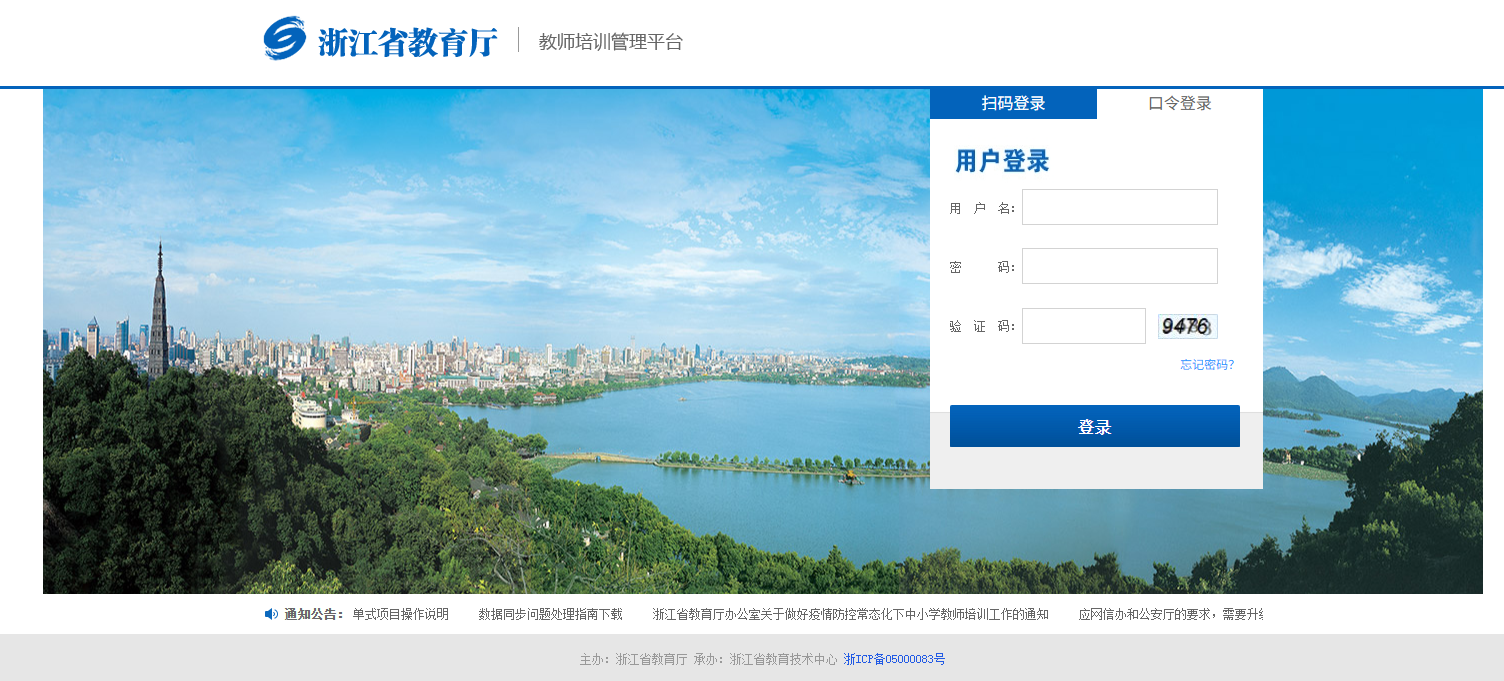Open the 忘记密码? link
This screenshot has width=1504, height=681.
coord(1207,365)
